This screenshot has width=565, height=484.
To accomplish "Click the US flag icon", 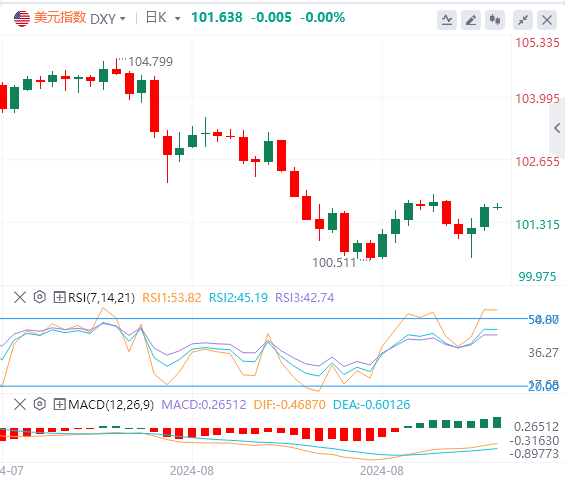I will (22, 18).
